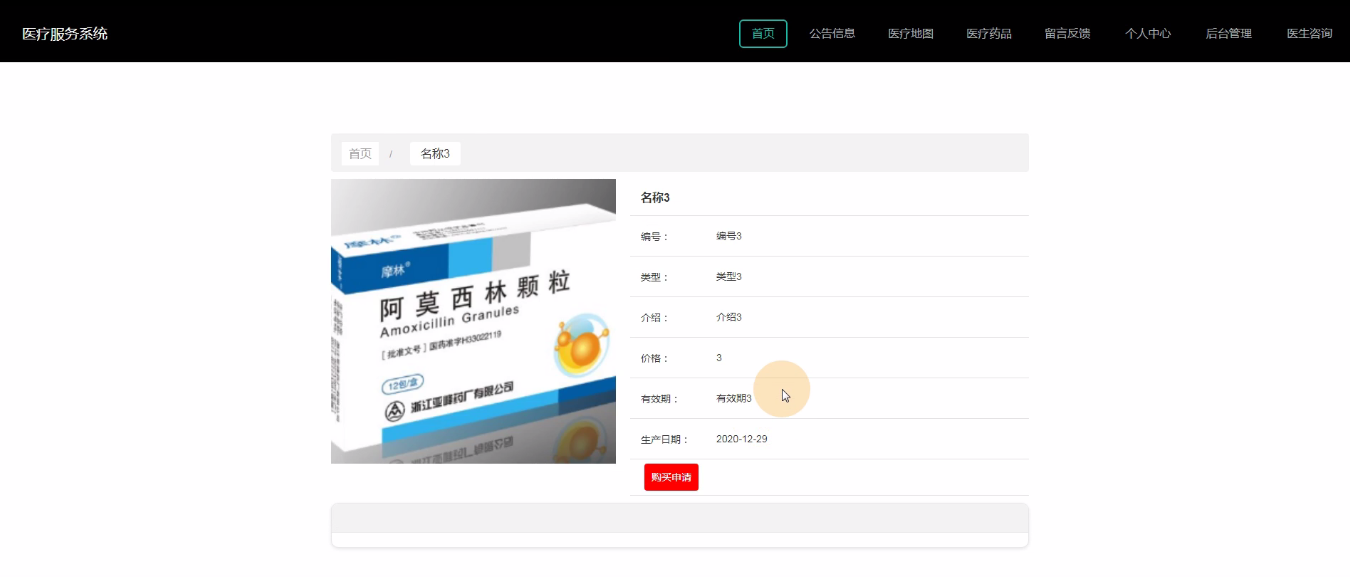
Task: Click the Amoxicillin Granules product image
Action: [x=473, y=321]
